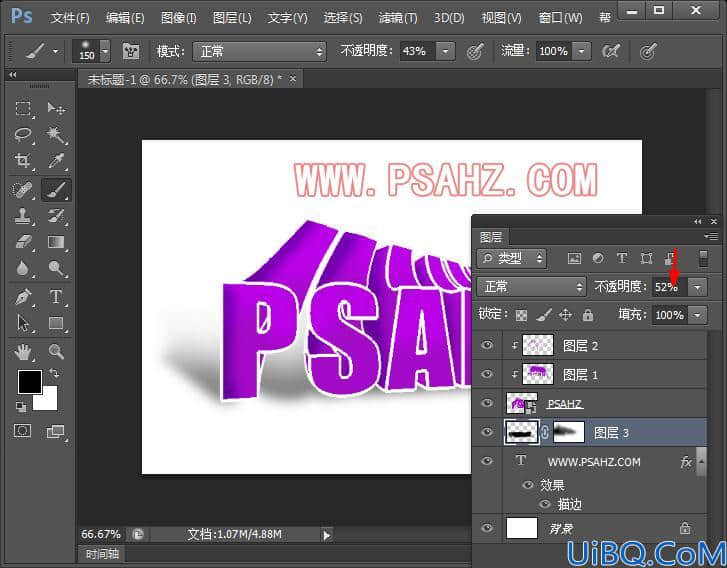This screenshot has width=727, height=568.
Task: Select the Pen tool
Action: [23, 297]
